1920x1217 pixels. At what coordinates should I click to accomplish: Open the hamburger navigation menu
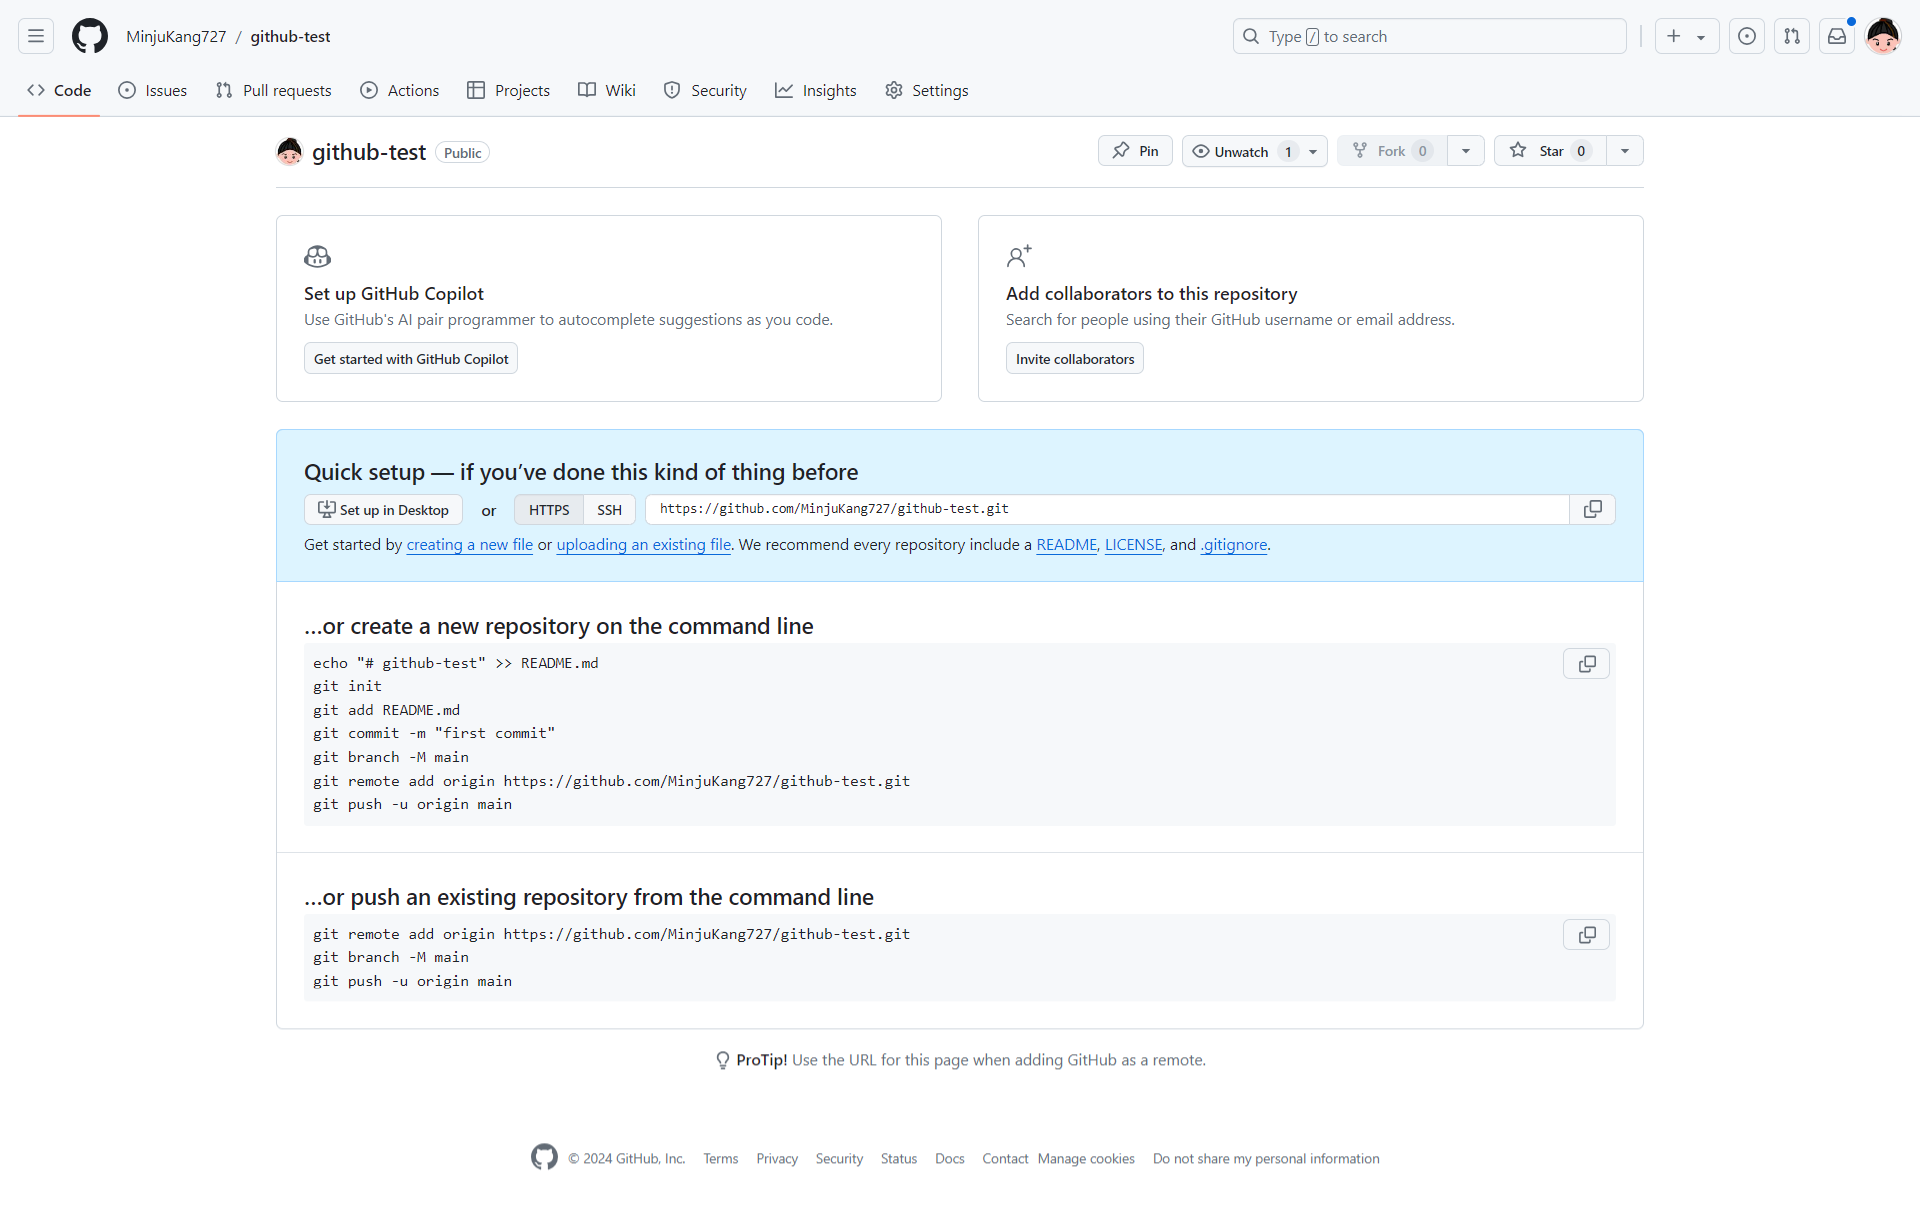pos(36,37)
